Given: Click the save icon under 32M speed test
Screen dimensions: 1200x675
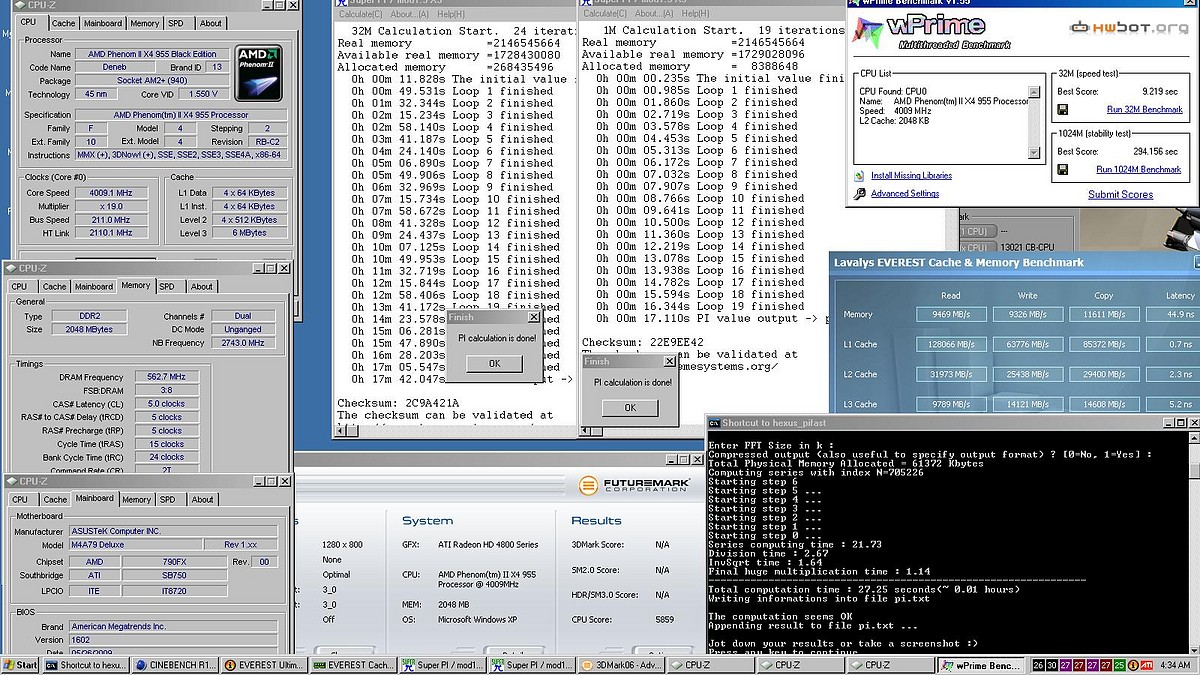Looking at the screenshot, I should click(x=1063, y=109).
